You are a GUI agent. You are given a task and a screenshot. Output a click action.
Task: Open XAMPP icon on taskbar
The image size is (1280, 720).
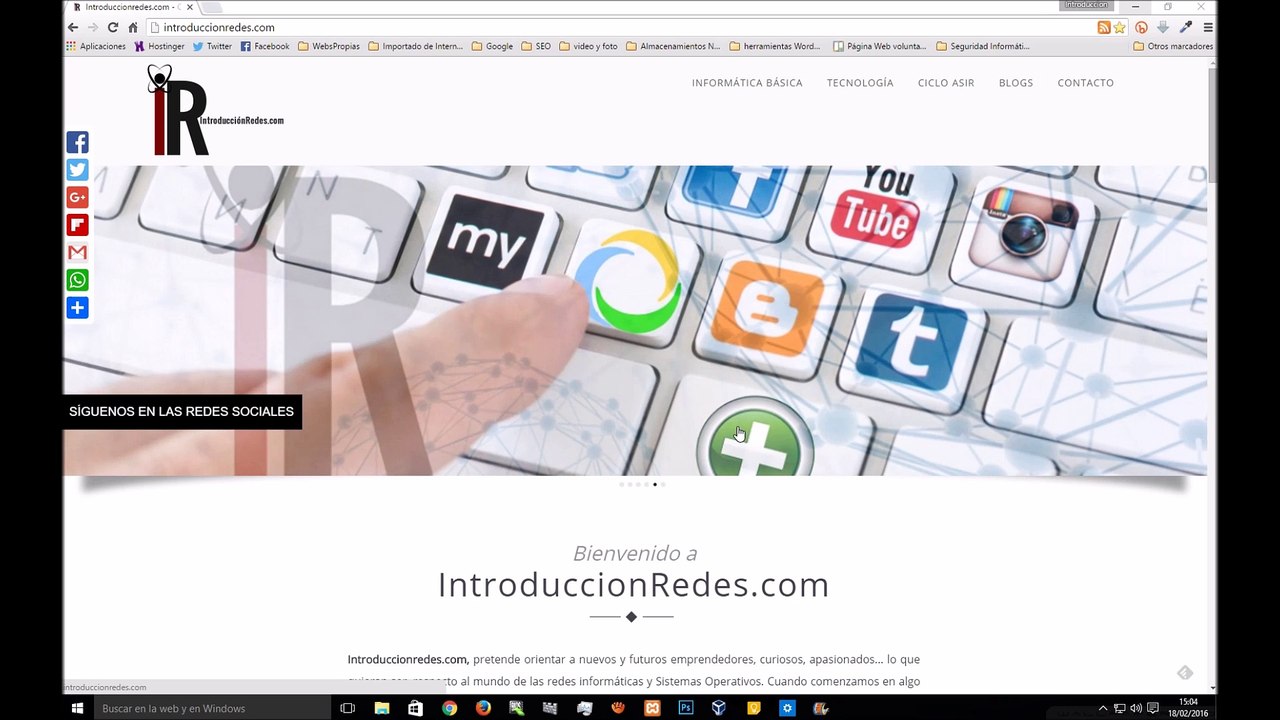coord(652,708)
